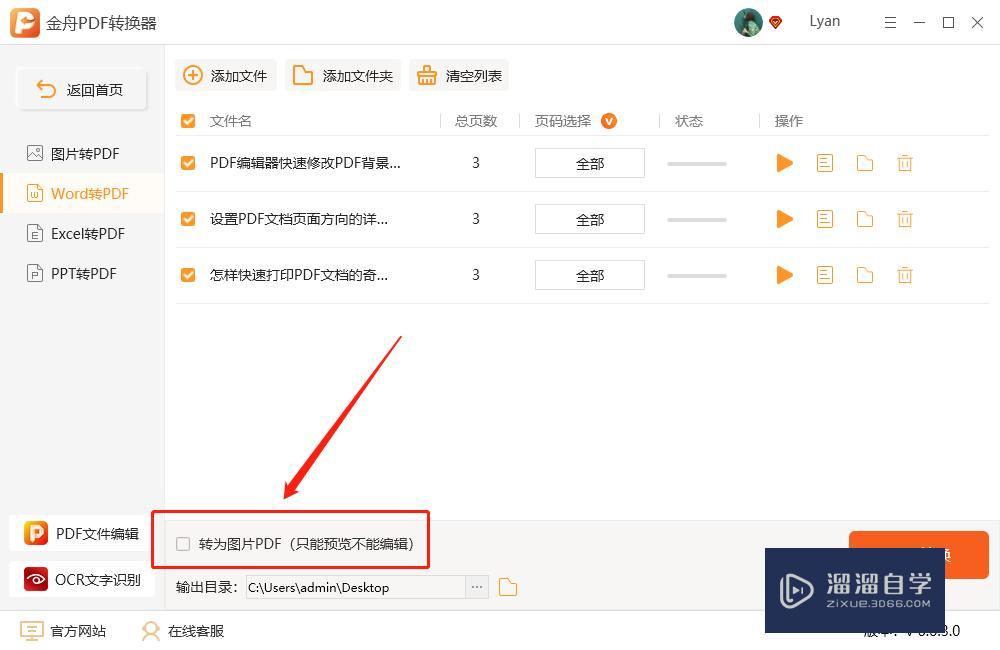Start converting the 怎样快速打印PDF文档 file

tap(784, 276)
